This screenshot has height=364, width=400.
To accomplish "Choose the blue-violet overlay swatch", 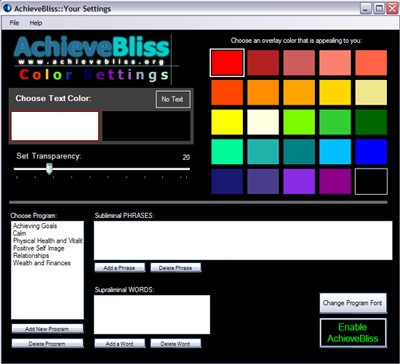I will pyautogui.click(x=299, y=181).
